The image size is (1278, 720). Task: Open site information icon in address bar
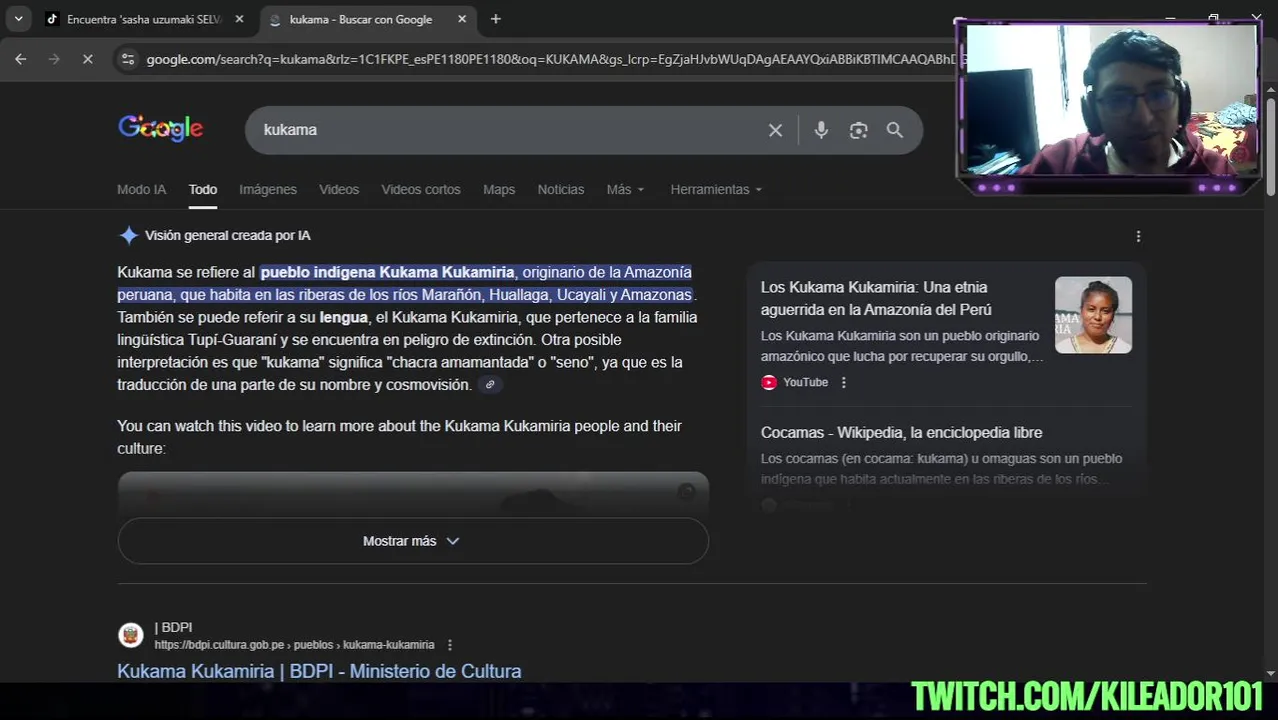[127, 59]
